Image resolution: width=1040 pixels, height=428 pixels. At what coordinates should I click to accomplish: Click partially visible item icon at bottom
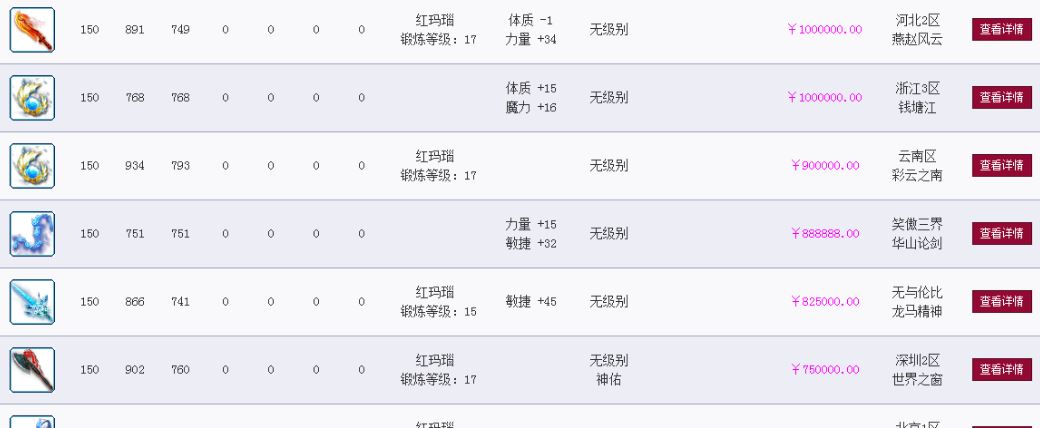click(x=32, y=422)
